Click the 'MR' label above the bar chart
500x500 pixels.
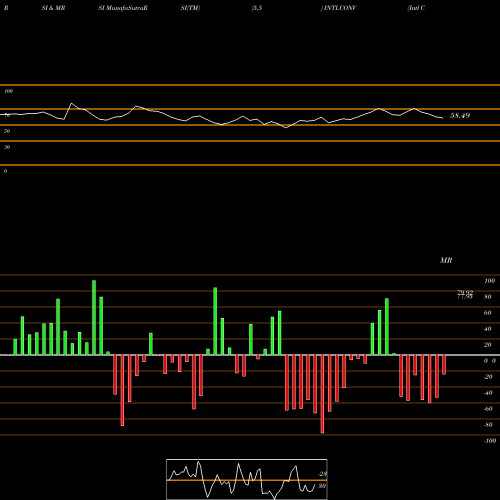(446, 260)
